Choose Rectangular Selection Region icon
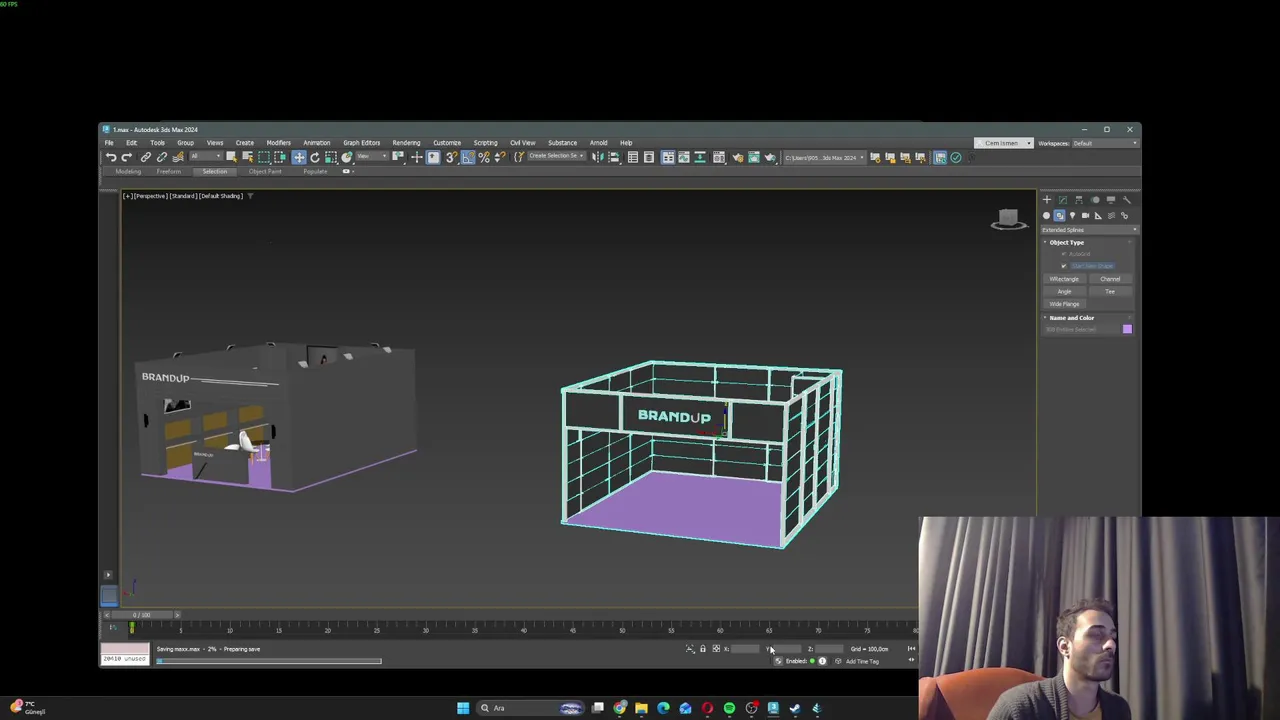 pyautogui.click(x=264, y=157)
